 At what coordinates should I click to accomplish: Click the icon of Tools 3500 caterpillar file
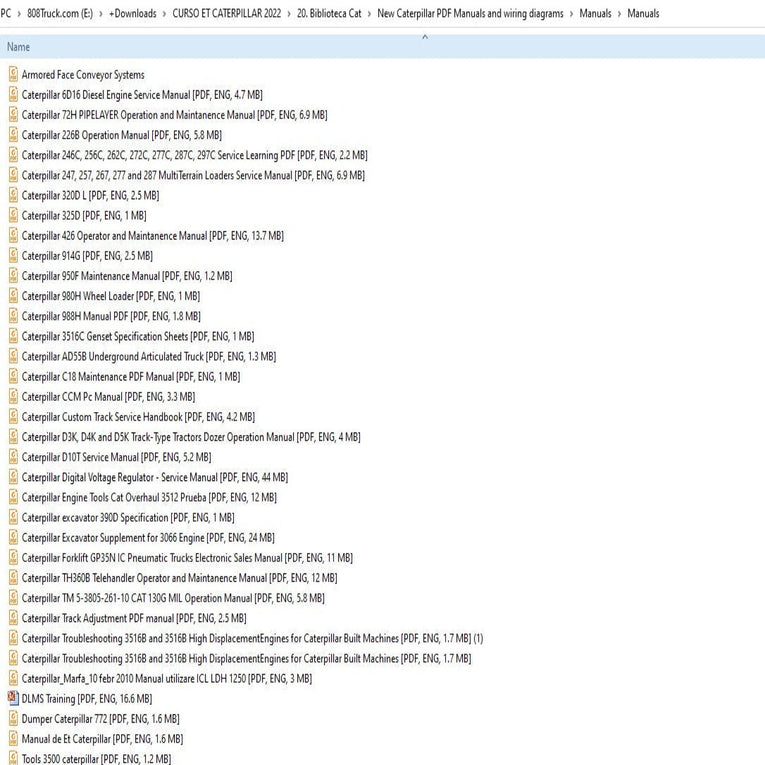click(x=13, y=759)
